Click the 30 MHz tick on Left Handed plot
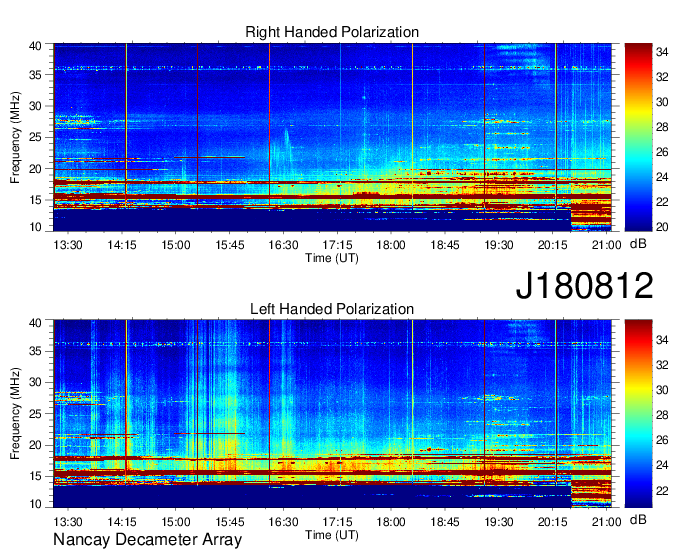Image resolution: width=680 pixels, height=552 pixels. 35,382
